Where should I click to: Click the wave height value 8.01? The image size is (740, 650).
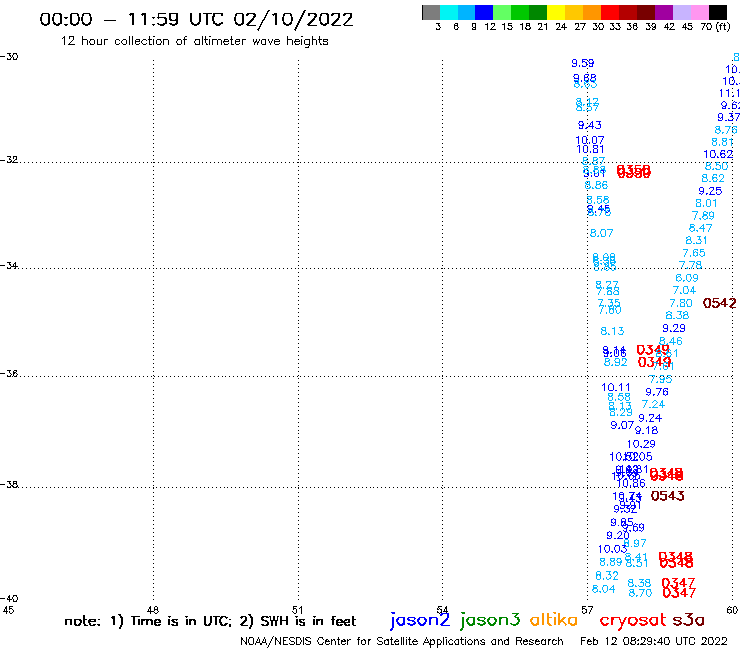click(x=706, y=203)
